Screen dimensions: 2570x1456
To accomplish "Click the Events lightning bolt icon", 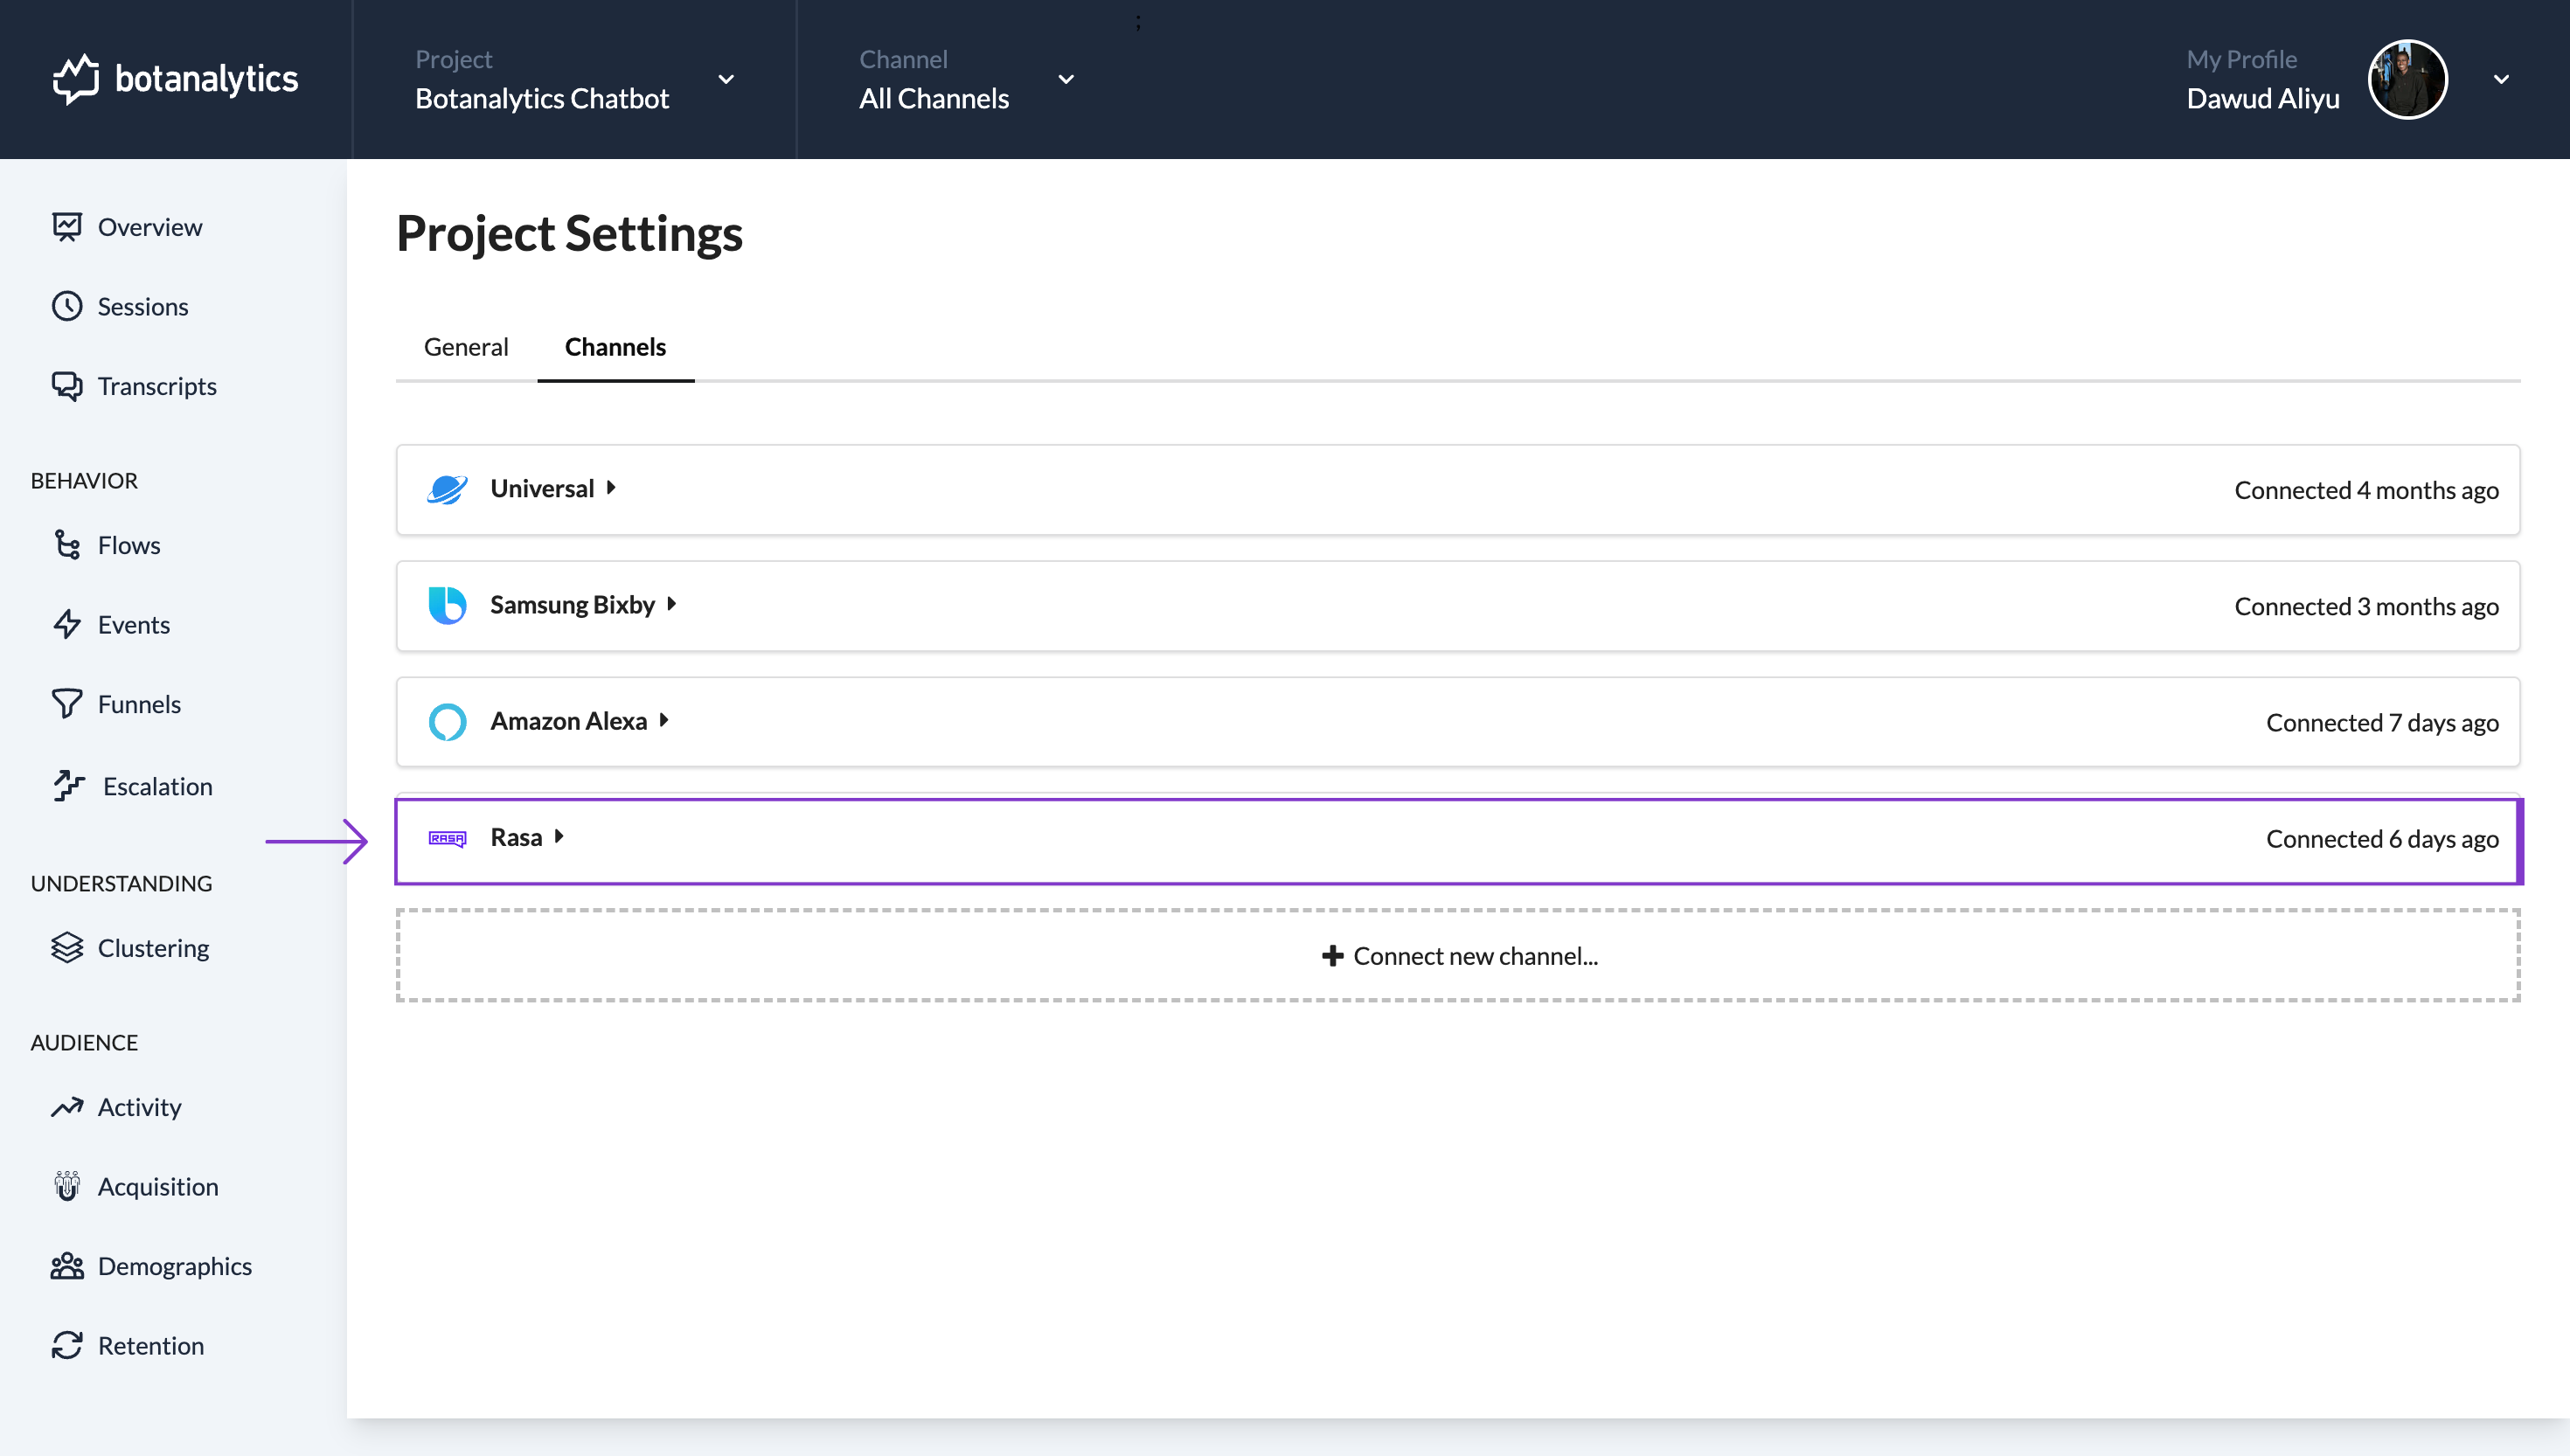I will [67, 624].
